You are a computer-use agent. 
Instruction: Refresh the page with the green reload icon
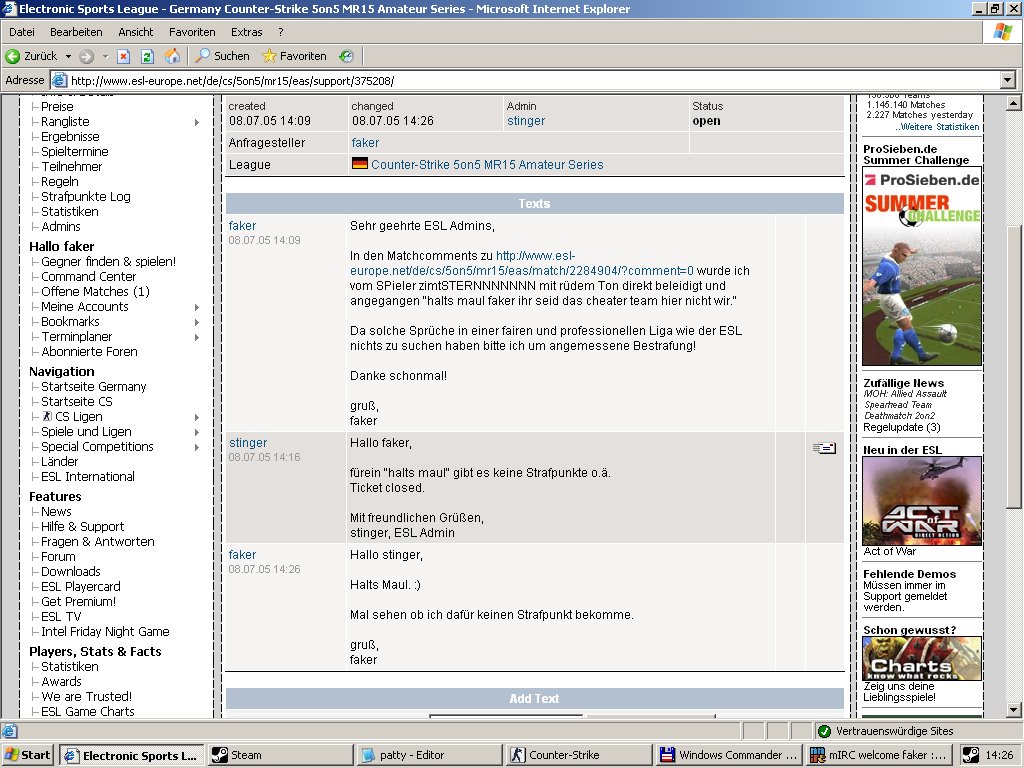click(x=148, y=56)
